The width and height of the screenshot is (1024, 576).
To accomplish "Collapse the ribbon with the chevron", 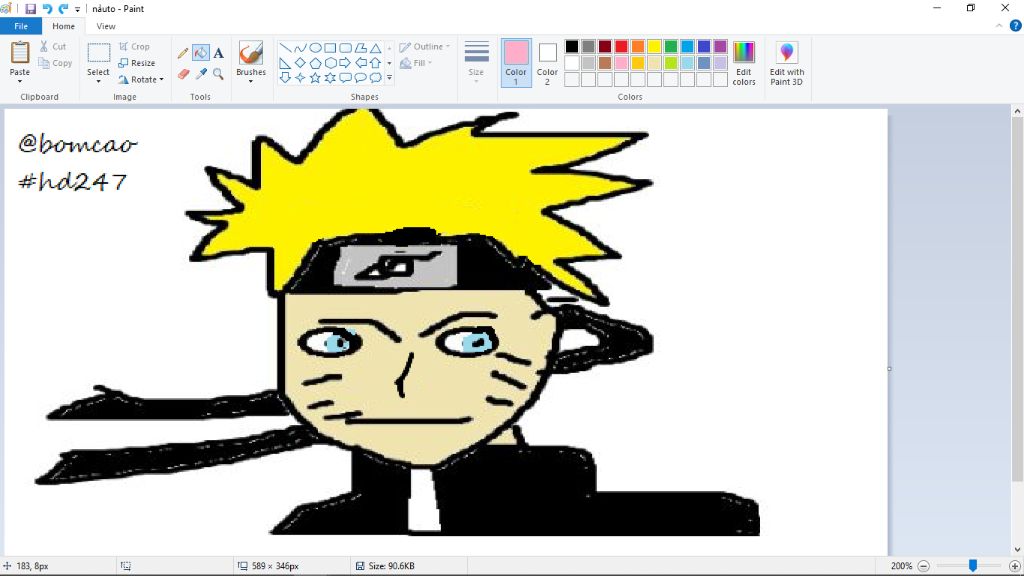I will click(x=999, y=26).
